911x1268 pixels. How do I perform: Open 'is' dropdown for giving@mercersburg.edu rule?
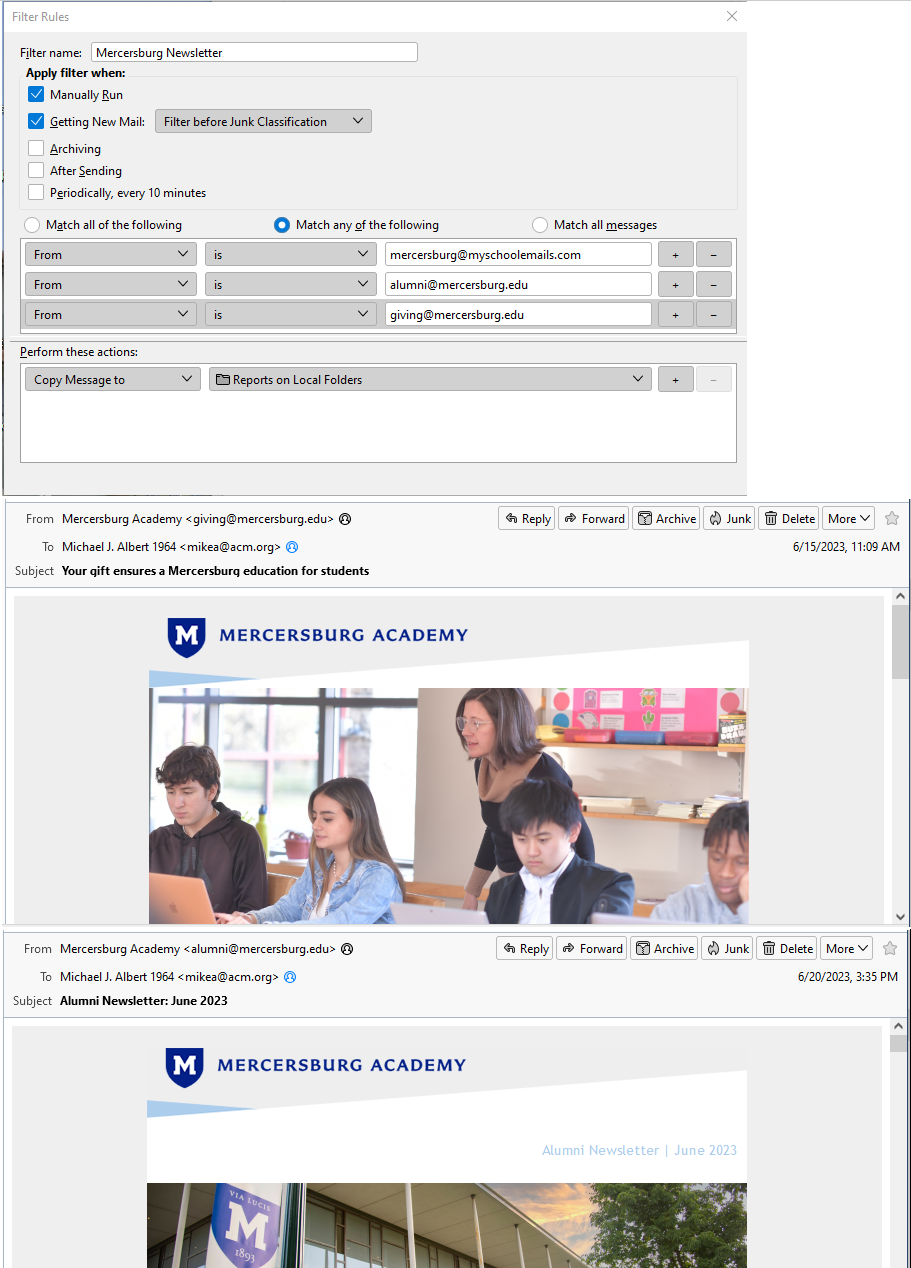click(291, 315)
